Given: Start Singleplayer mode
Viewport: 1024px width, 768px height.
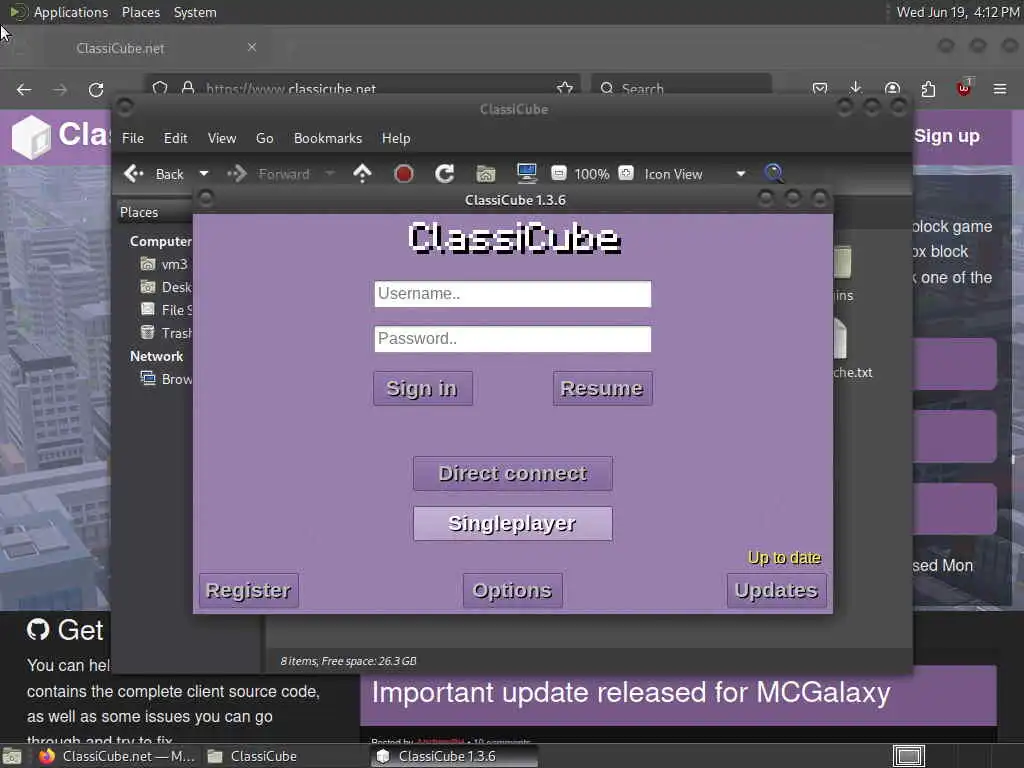Looking at the screenshot, I should 513,524.
